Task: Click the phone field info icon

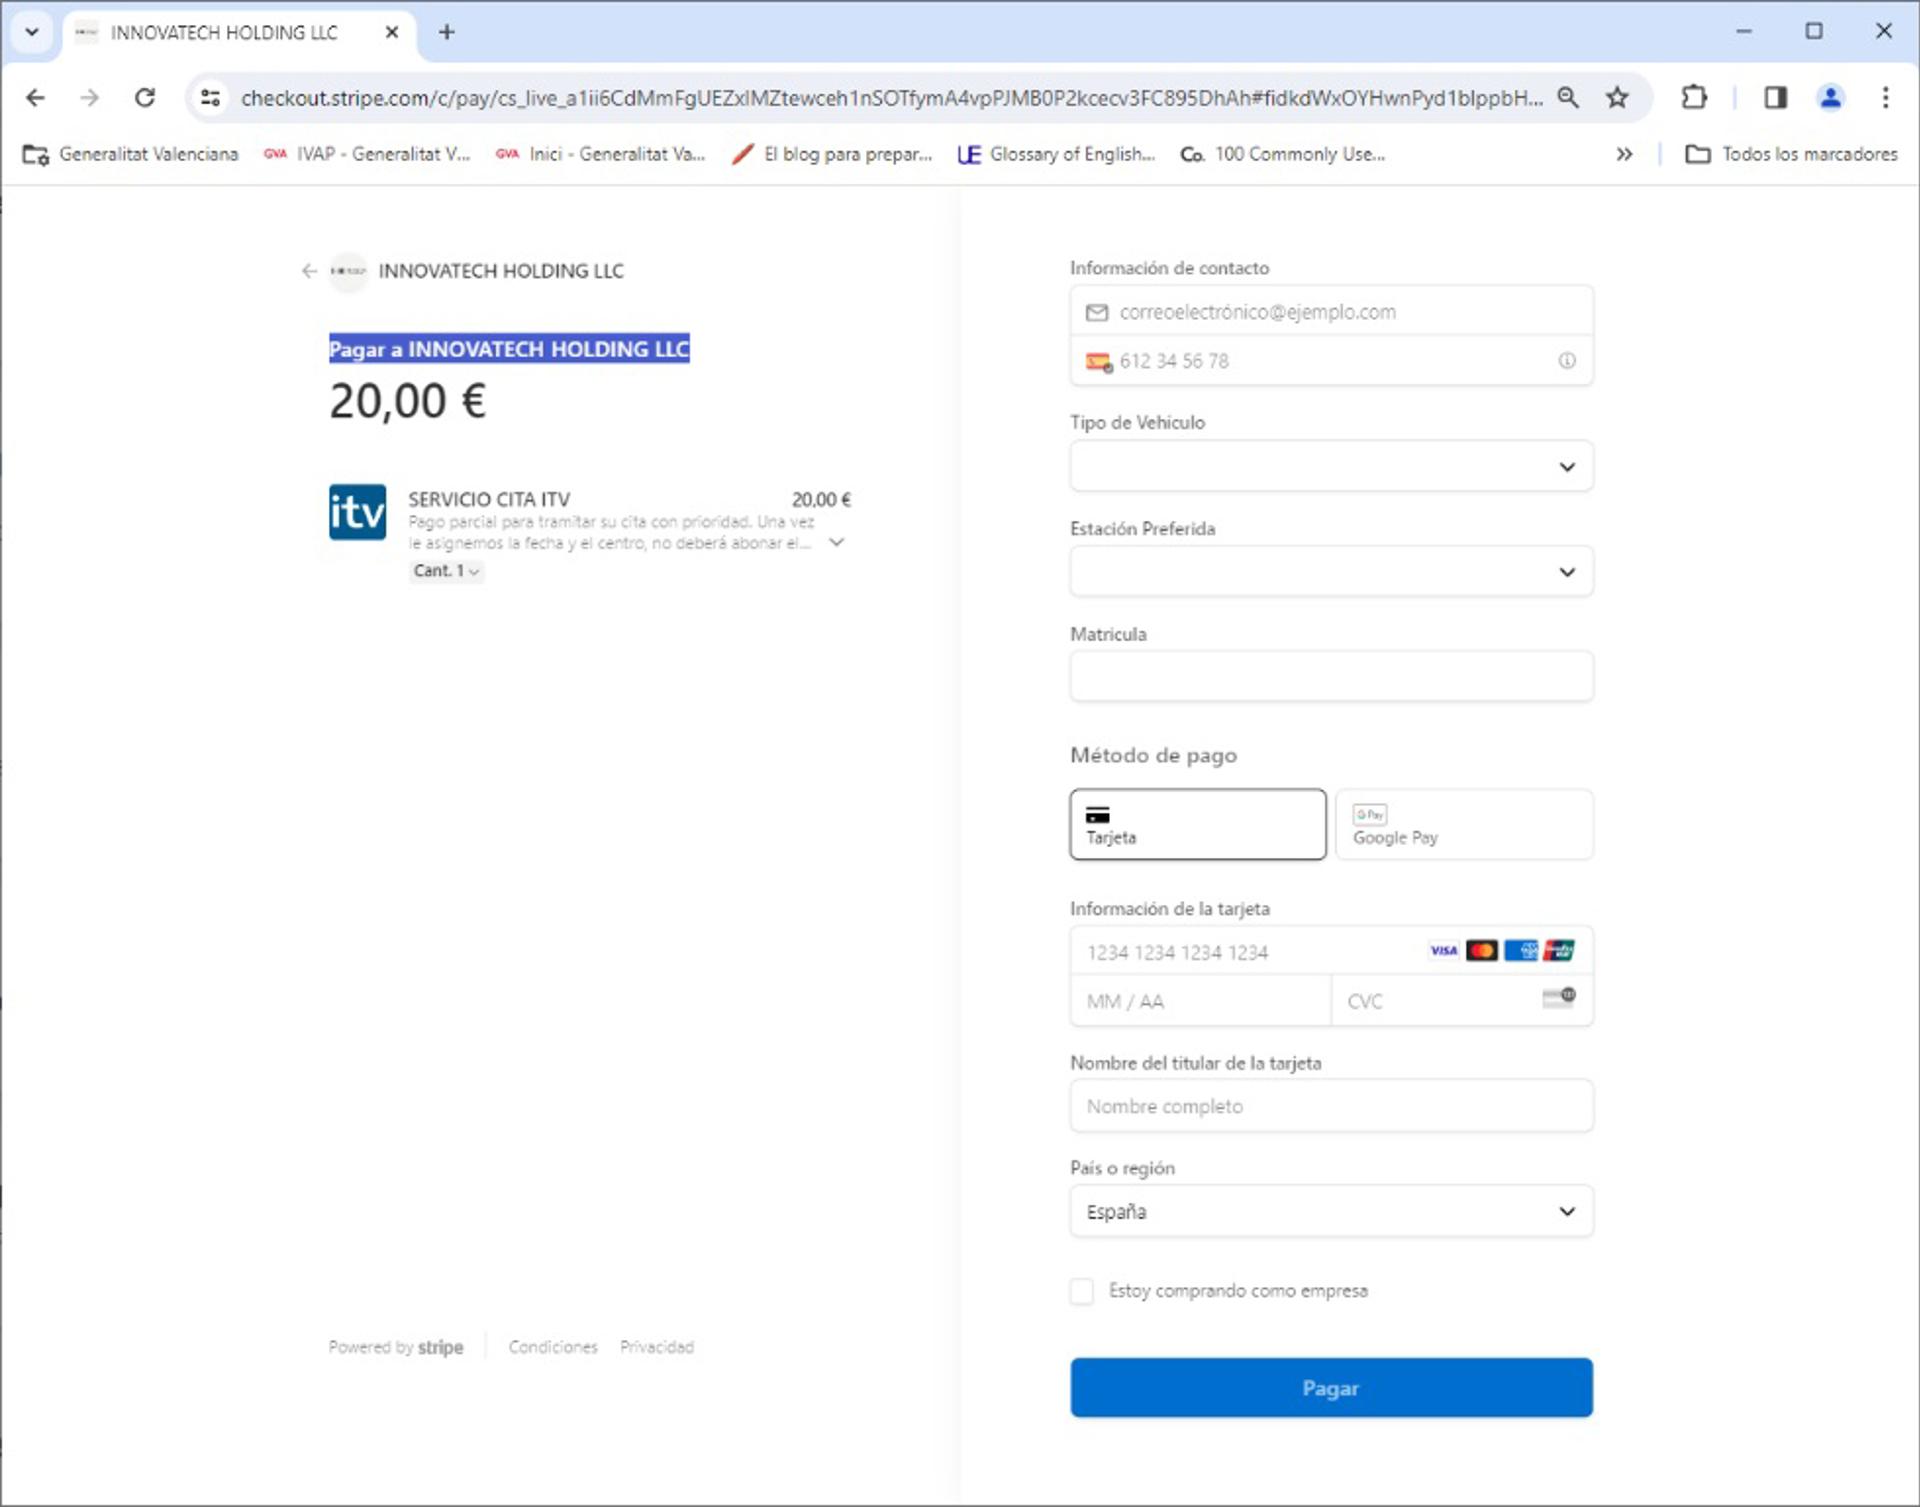Action: point(1566,361)
